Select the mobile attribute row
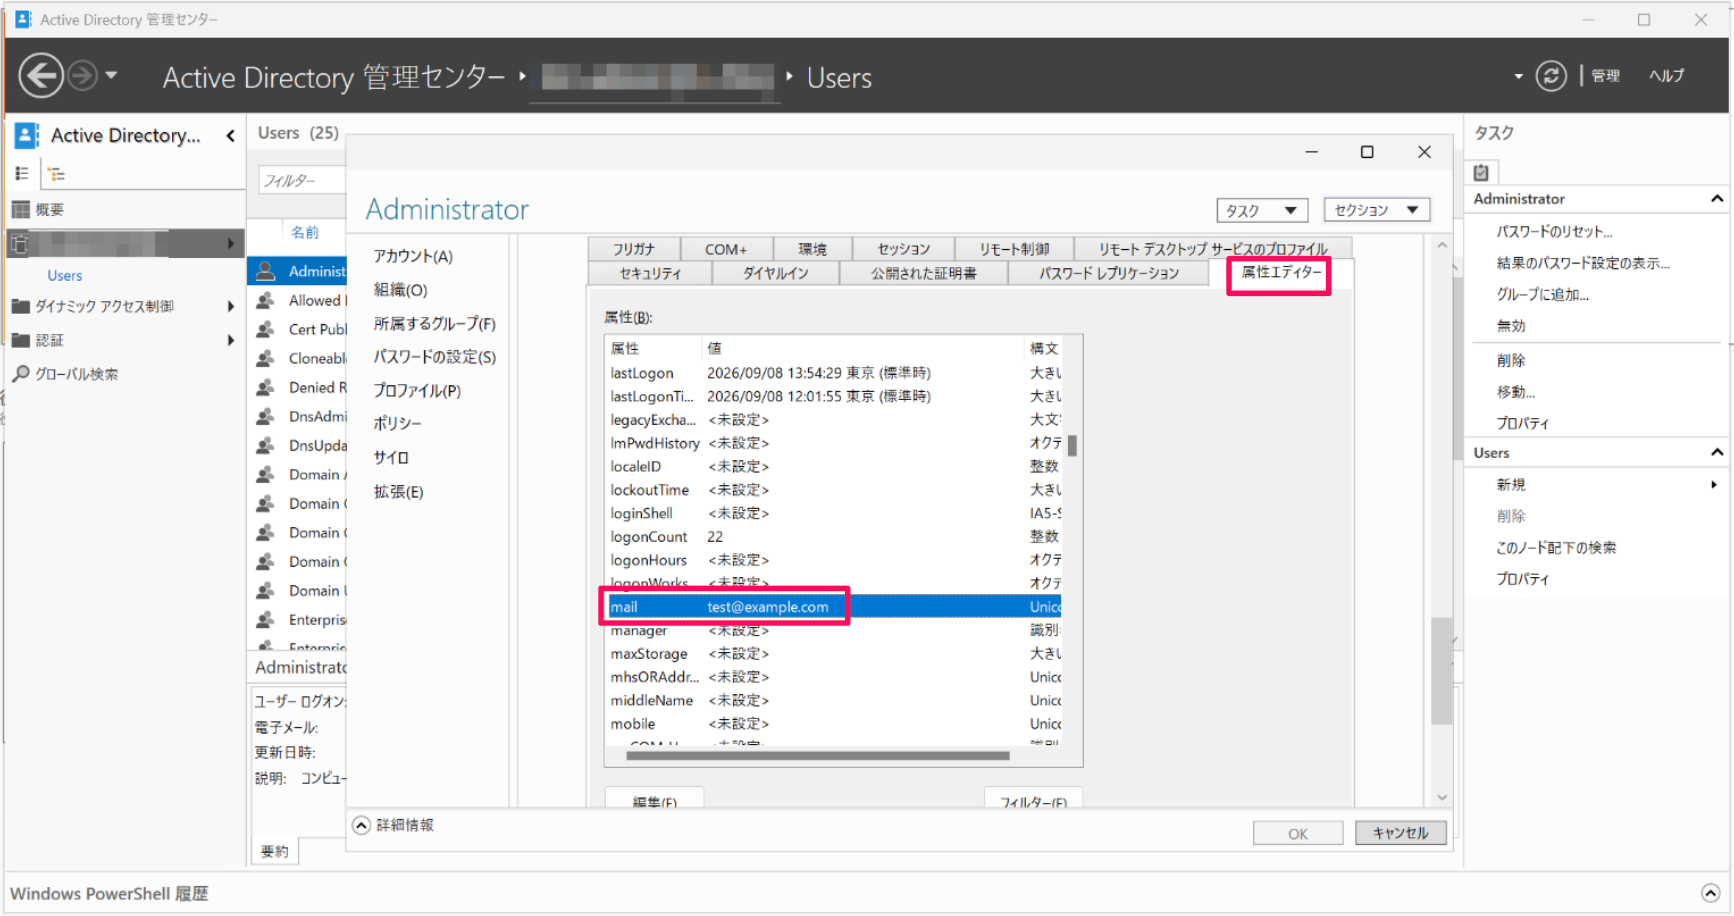Screen dimensions: 1734x916 [834, 724]
